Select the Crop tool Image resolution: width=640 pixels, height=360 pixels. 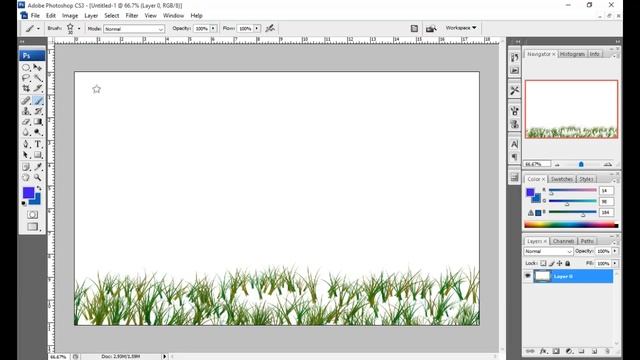coord(26,88)
